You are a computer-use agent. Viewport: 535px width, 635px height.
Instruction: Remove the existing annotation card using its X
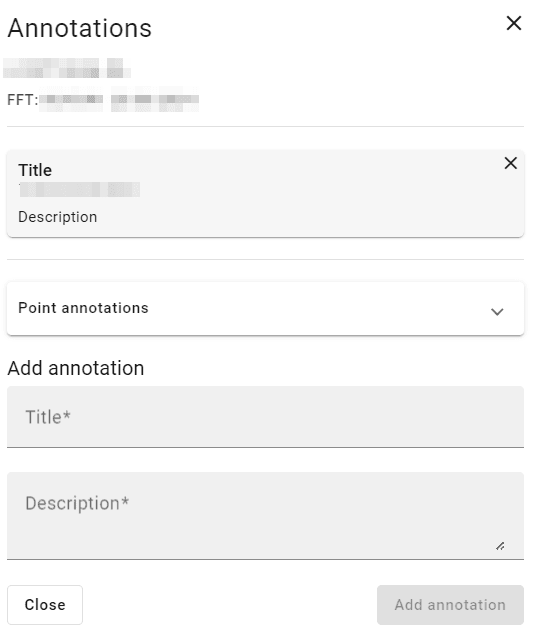[x=510, y=163]
